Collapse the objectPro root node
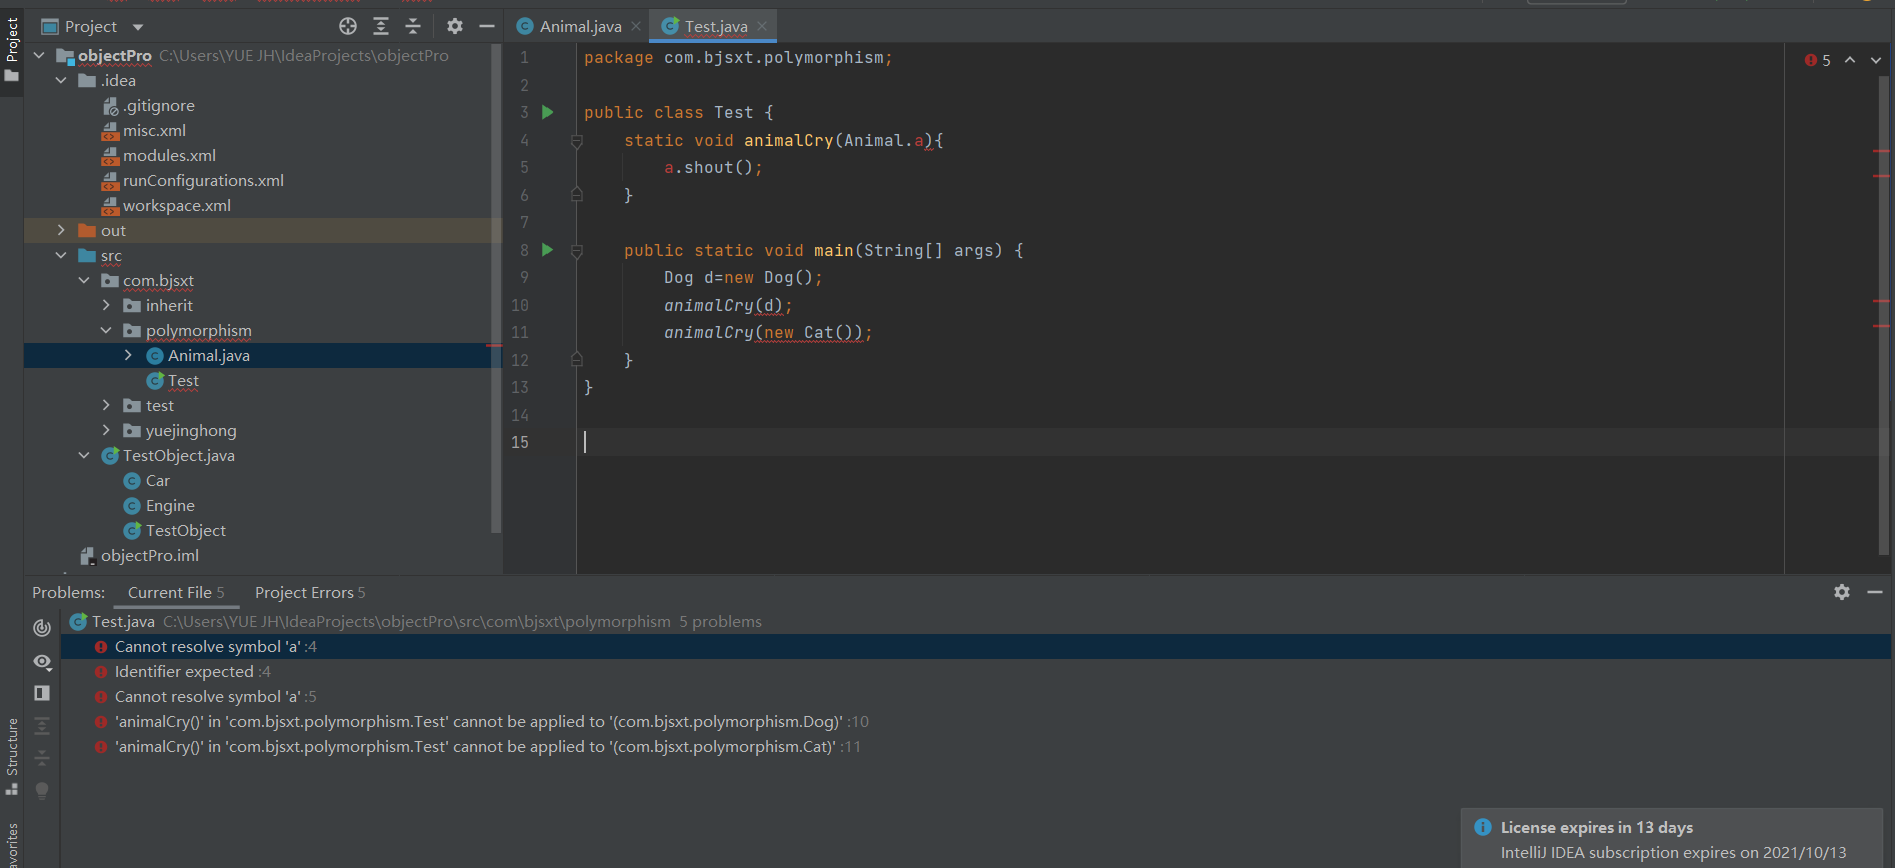 (x=39, y=55)
